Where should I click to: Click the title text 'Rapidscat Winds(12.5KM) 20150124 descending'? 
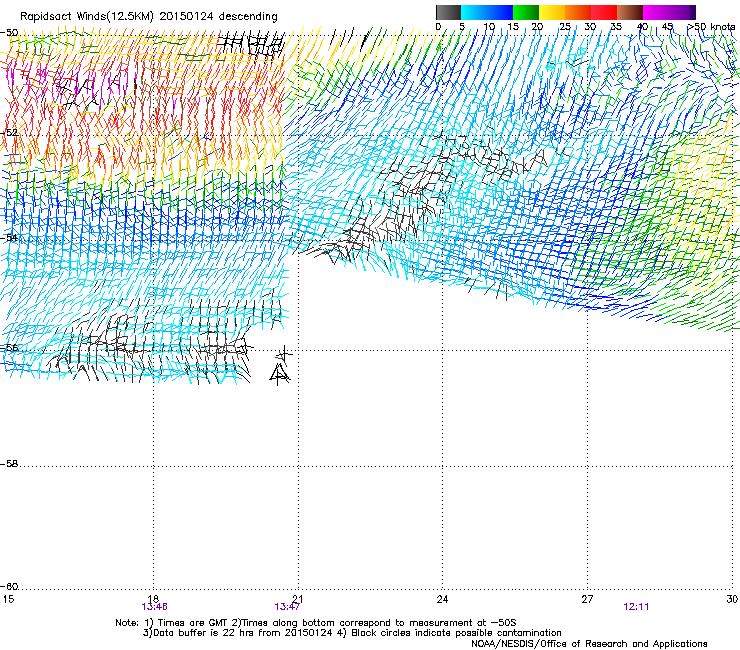[149, 17]
